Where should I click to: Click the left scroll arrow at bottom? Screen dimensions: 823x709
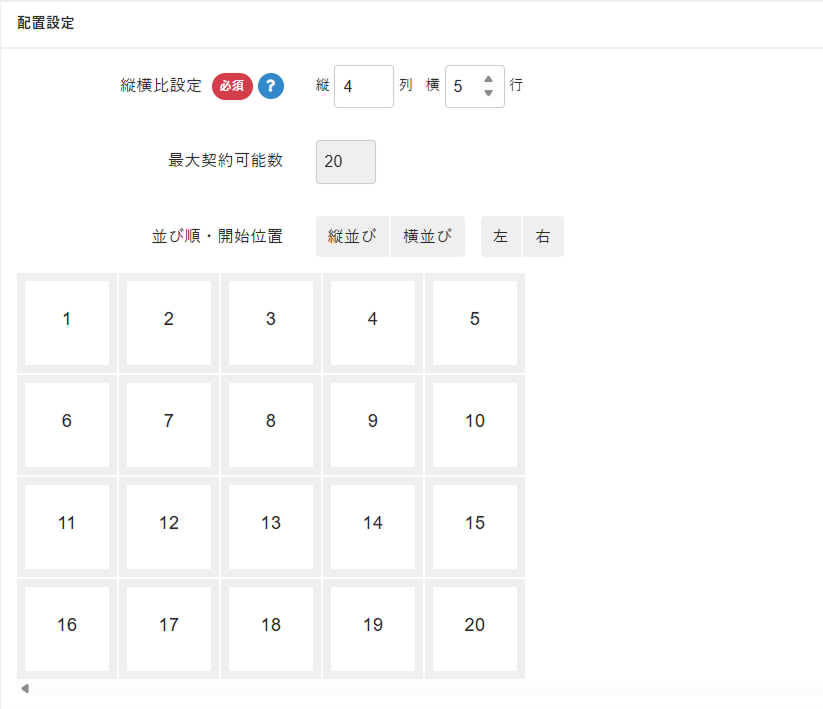click(x=25, y=688)
